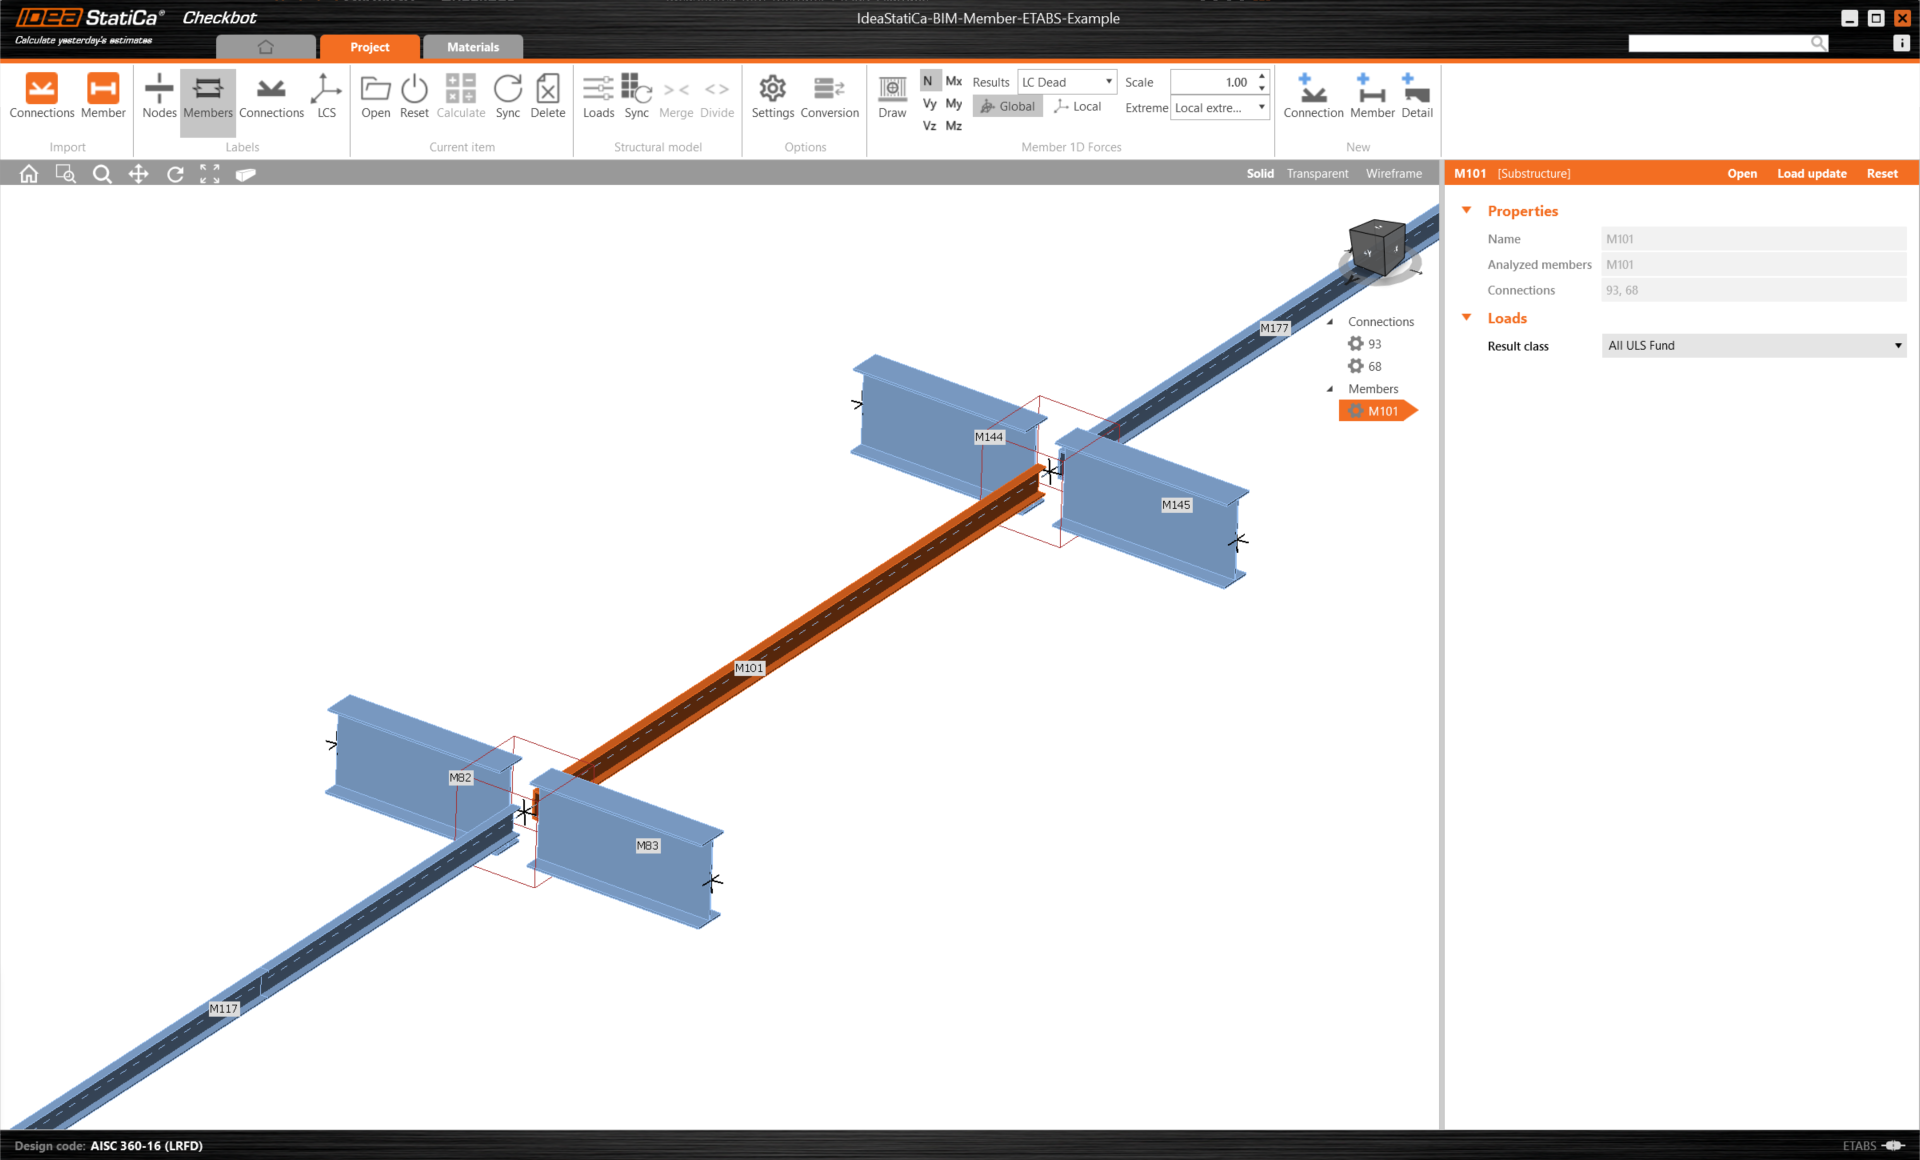Toggle the N force component

tap(928, 81)
